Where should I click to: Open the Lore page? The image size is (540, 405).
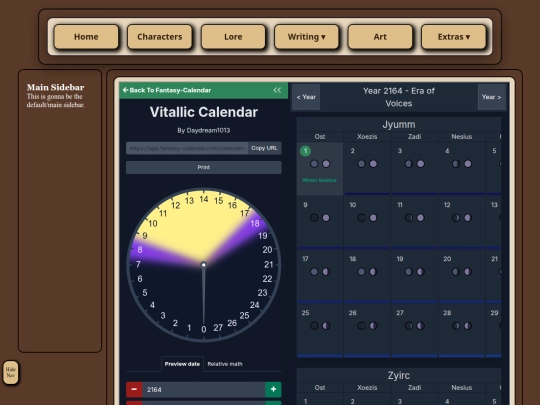(x=233, y=37)
